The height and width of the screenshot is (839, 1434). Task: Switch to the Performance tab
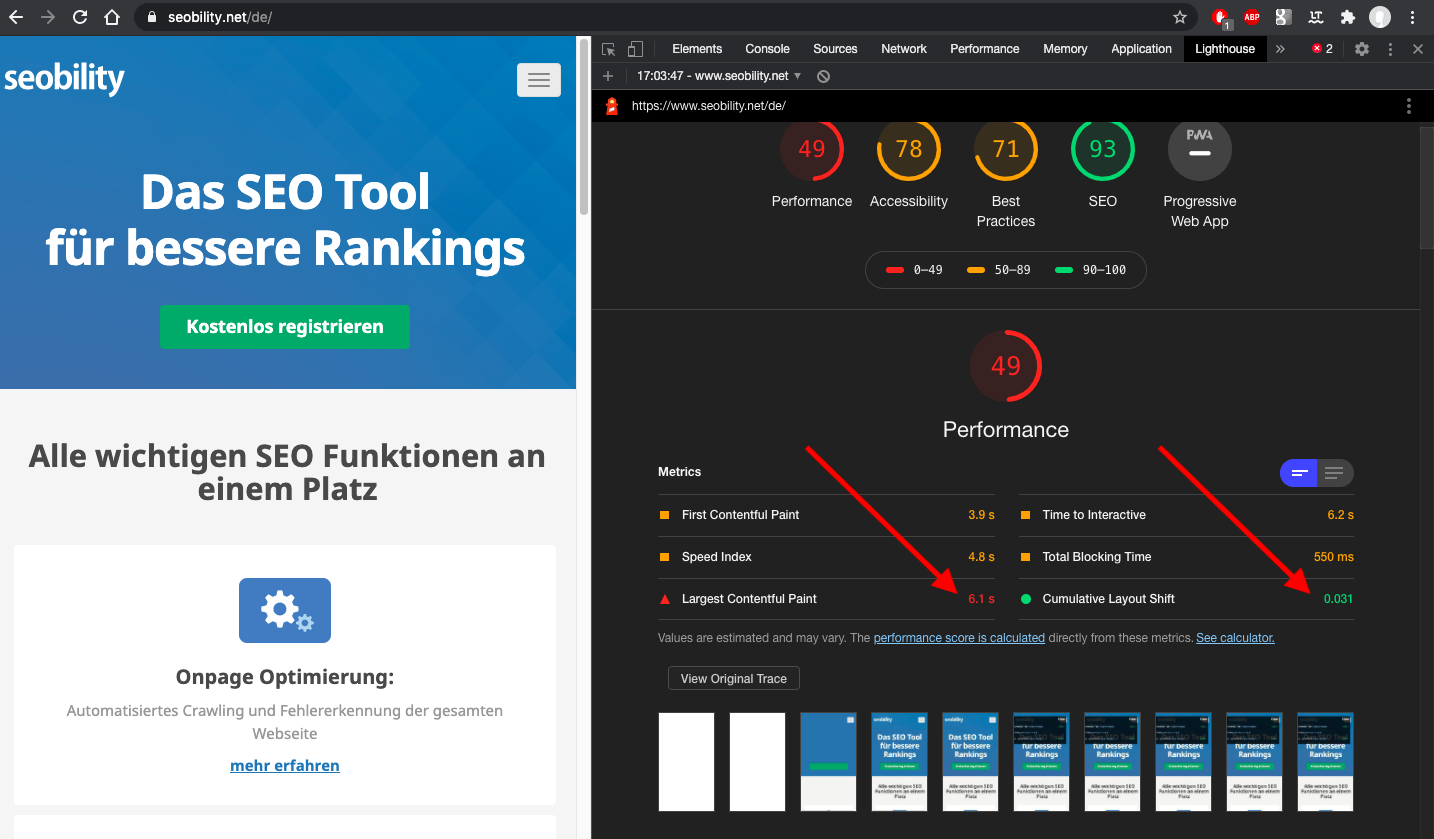985,49
